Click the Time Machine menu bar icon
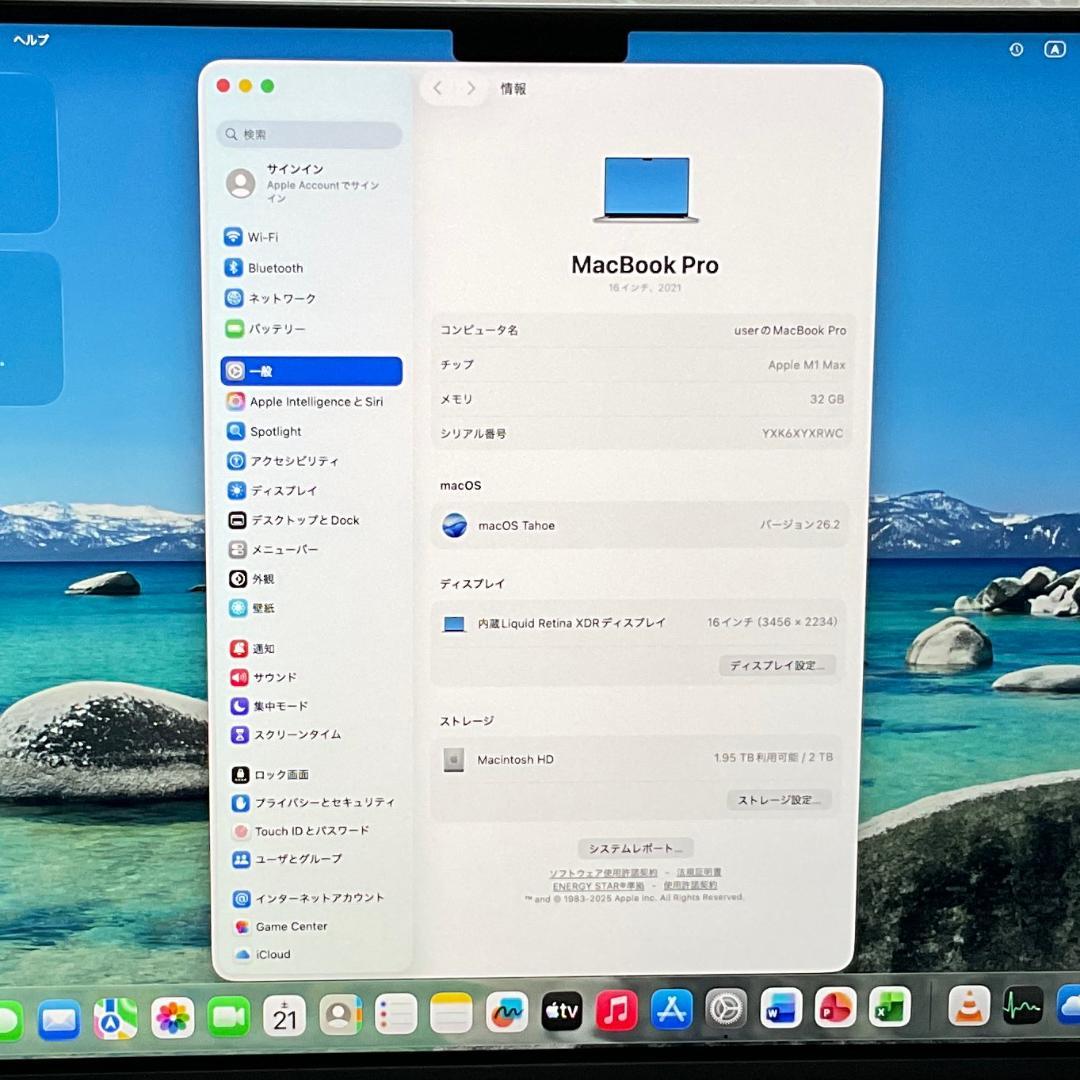The width and height of the screenshot is (1080, 1080). click(1016, 50)
